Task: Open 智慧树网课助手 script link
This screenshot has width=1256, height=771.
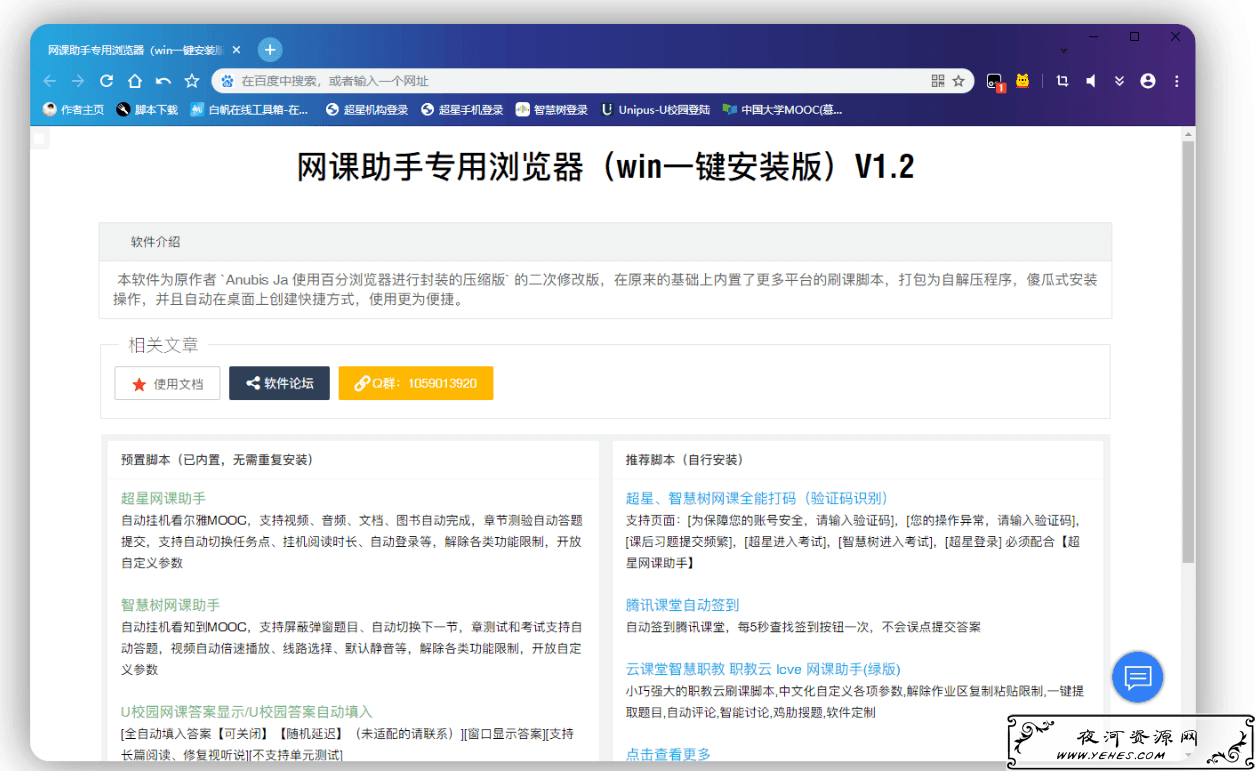Action: pyautogui.click(x=170, y=605)
